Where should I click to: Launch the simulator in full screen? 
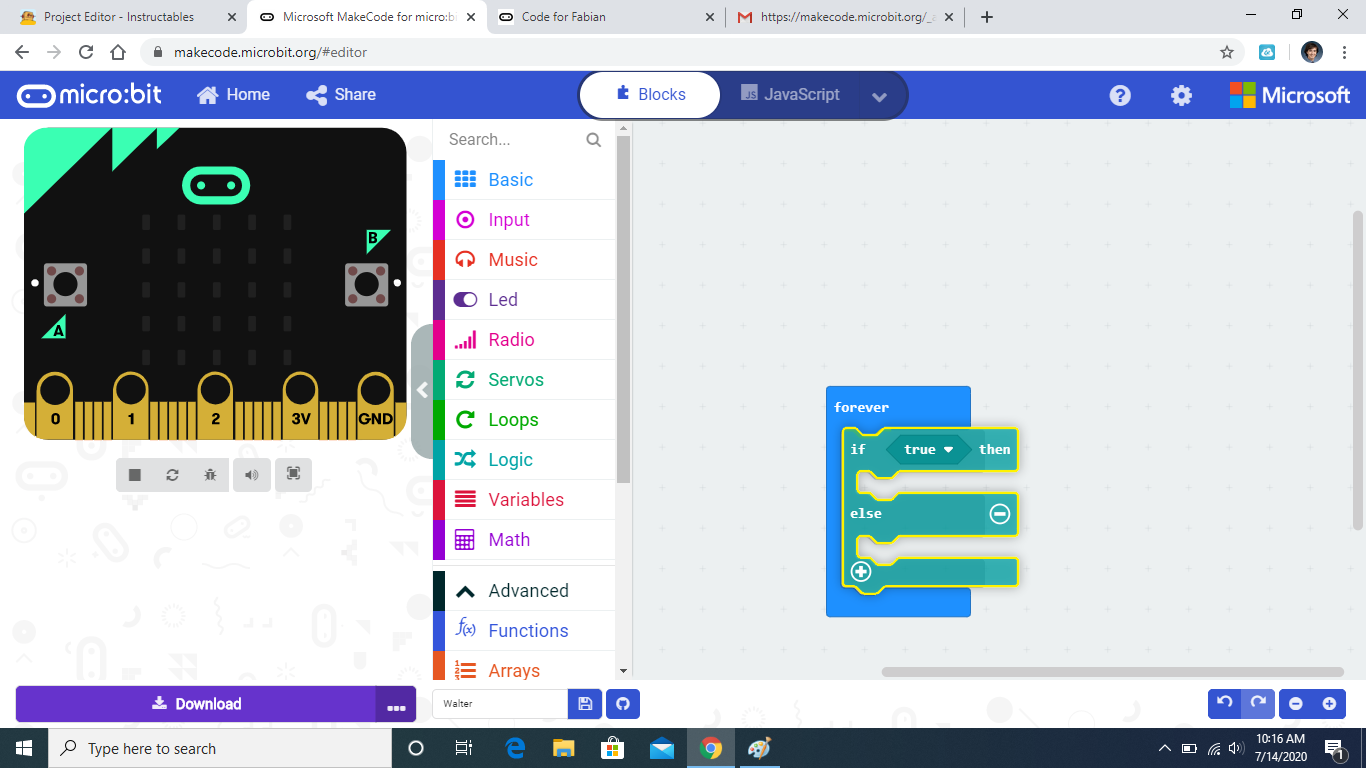293,475
